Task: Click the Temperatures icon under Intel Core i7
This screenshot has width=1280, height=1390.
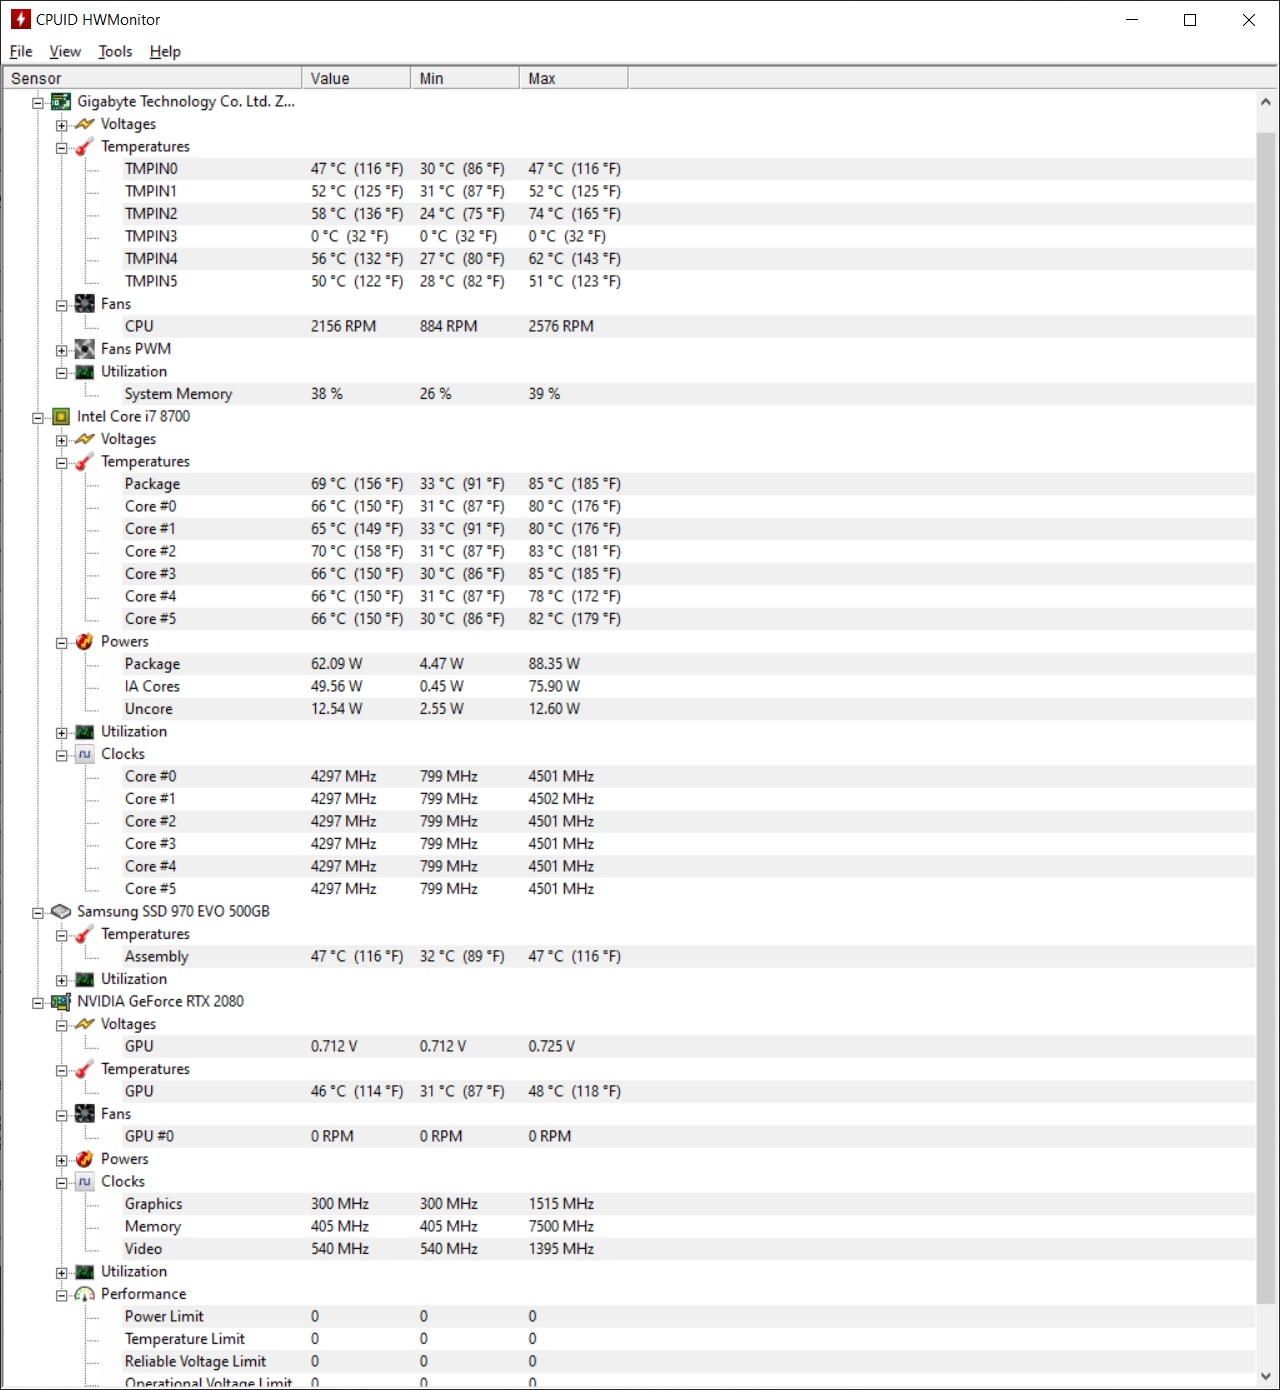Action: pos(85,461)
